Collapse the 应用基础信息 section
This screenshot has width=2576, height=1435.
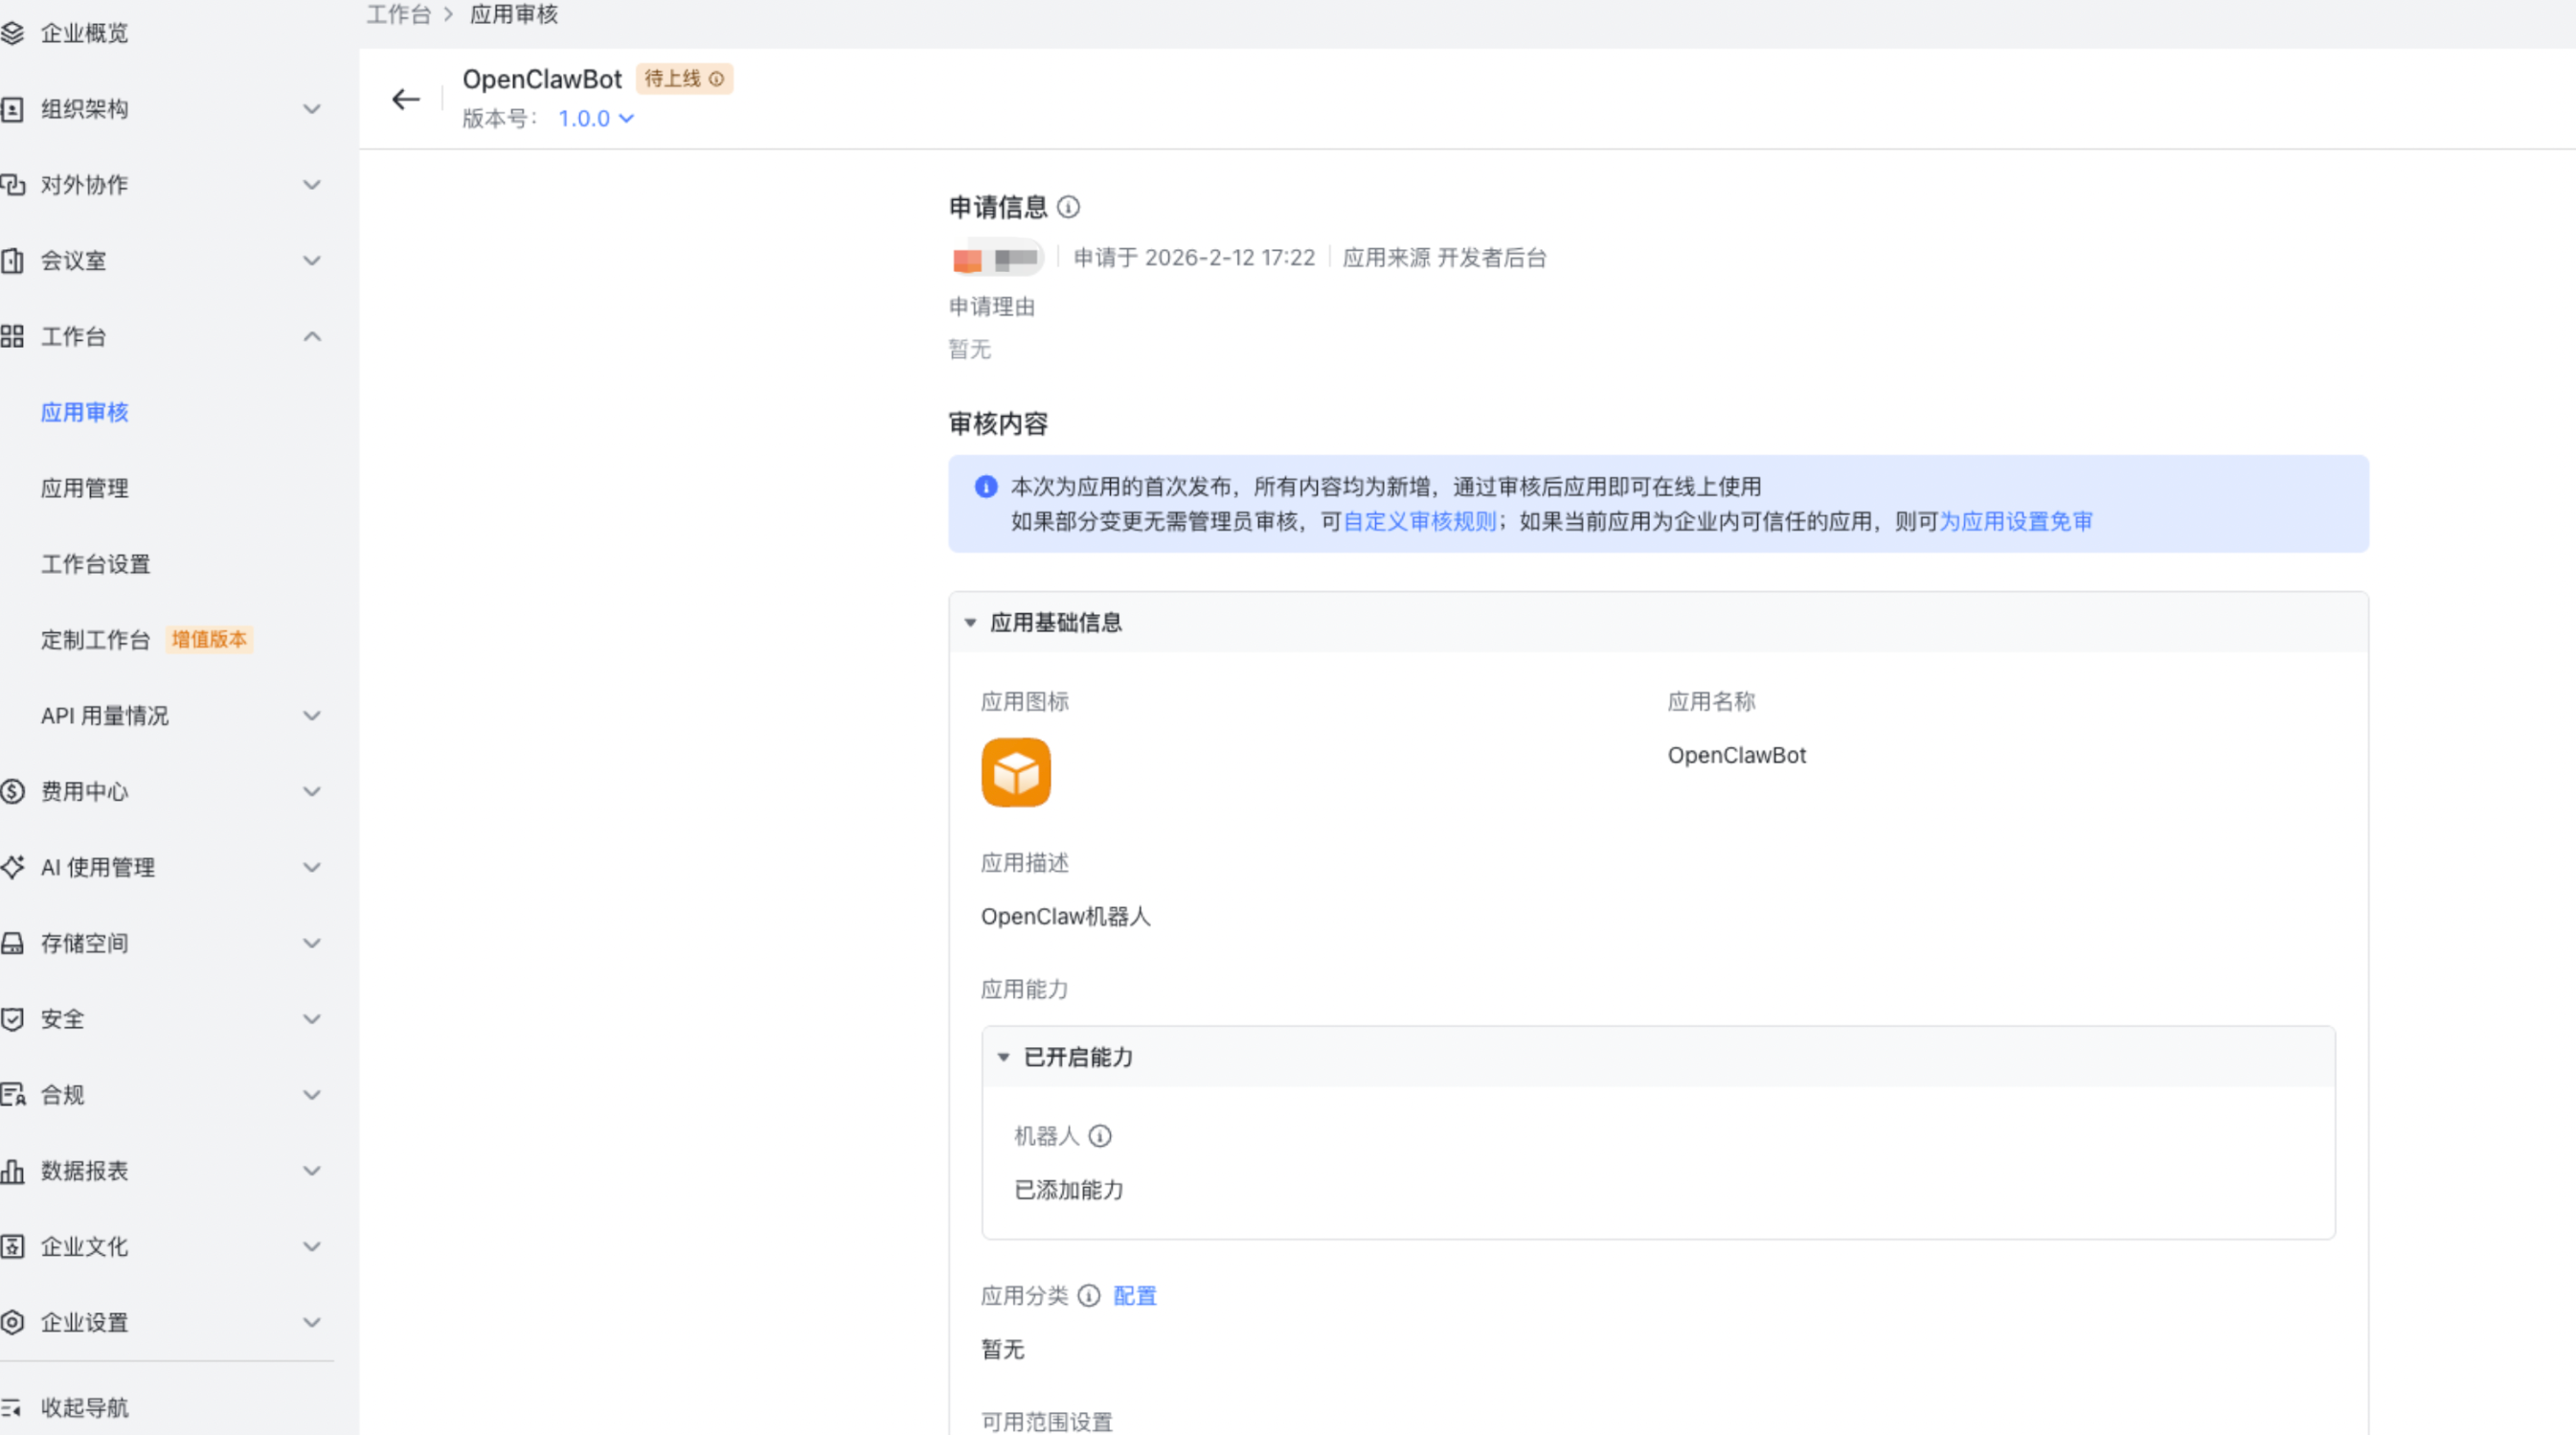point(970,622)
